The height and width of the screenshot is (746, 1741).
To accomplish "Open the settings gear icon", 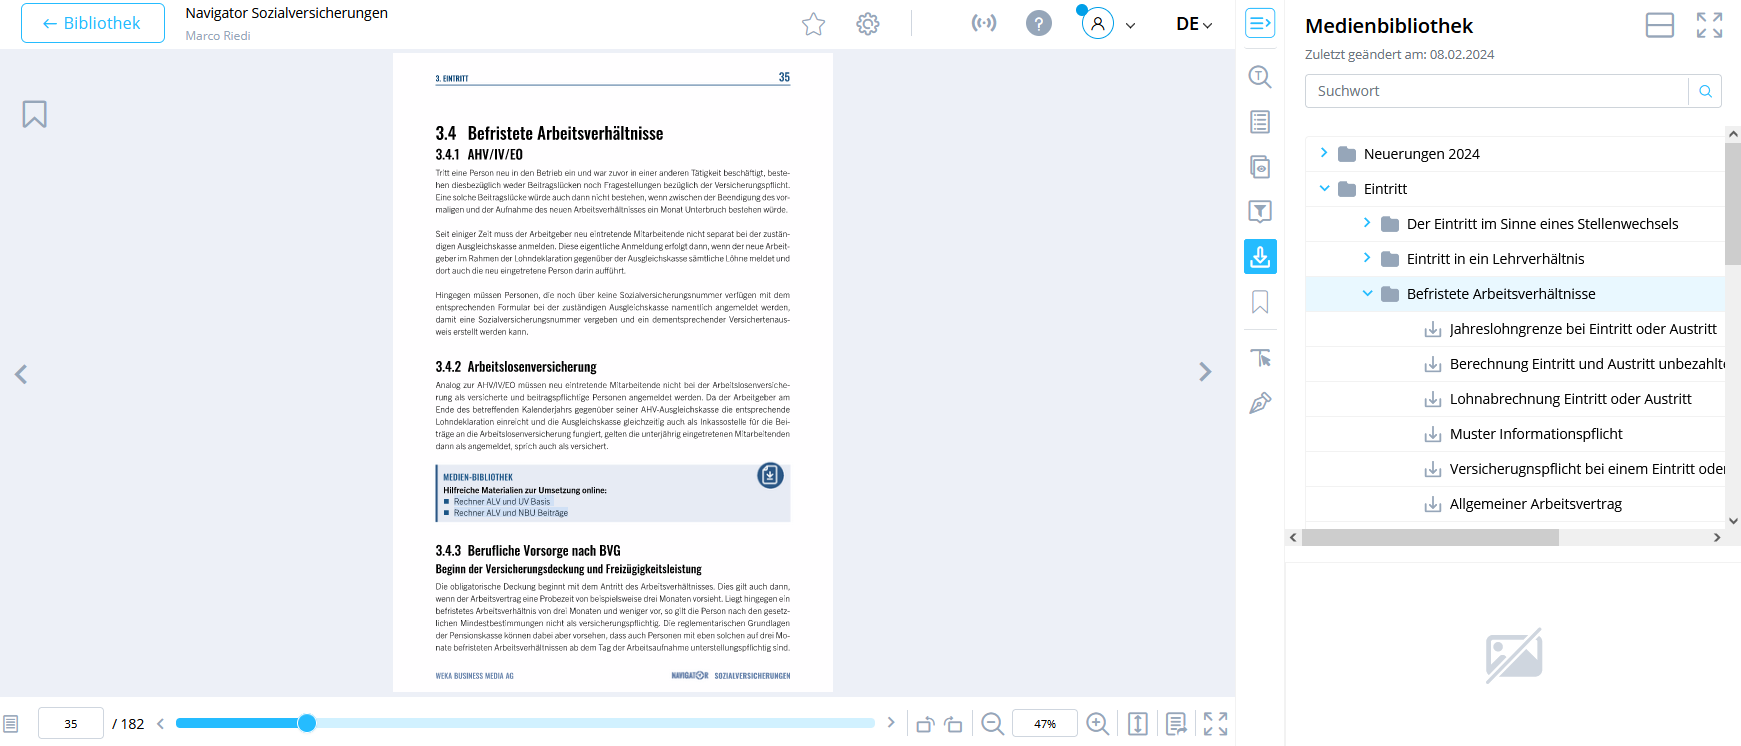I will pyautogui.click(x=868, y=24).
